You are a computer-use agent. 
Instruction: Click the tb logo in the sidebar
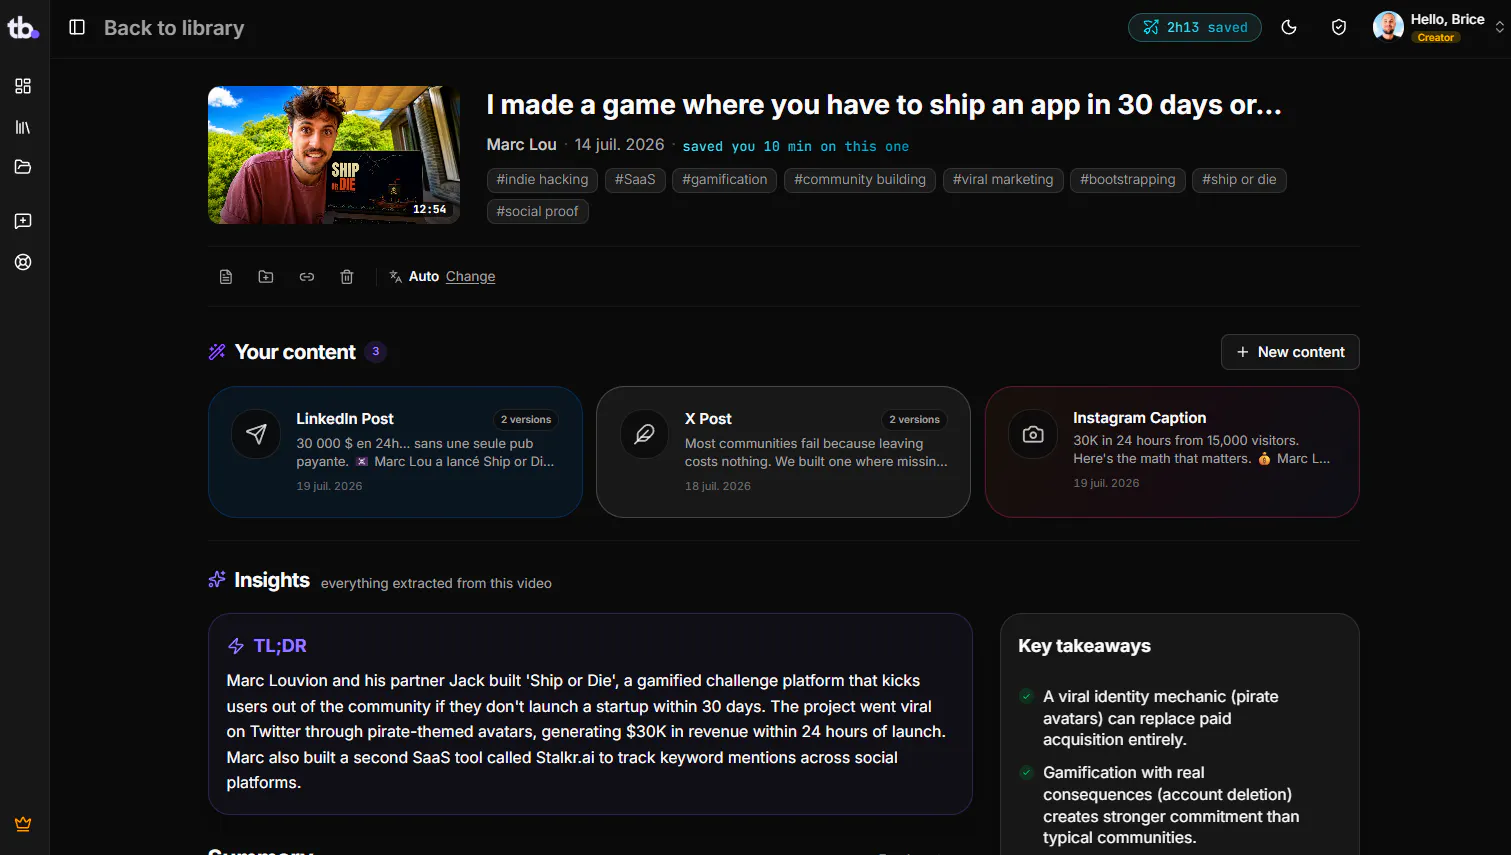pos(23,28)
